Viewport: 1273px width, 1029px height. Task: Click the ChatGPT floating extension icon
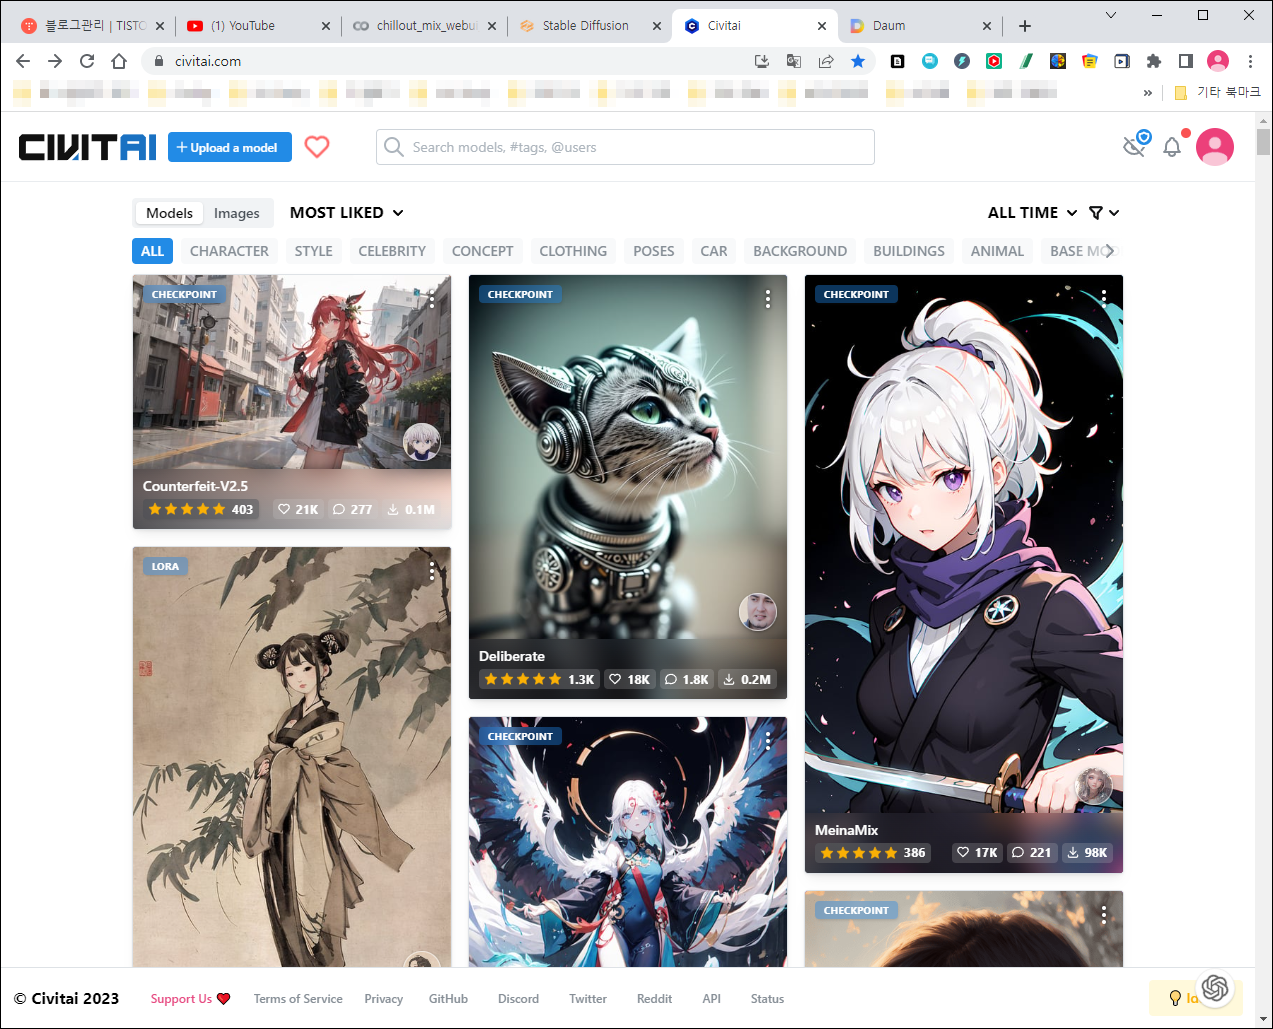pos(1215,988)
